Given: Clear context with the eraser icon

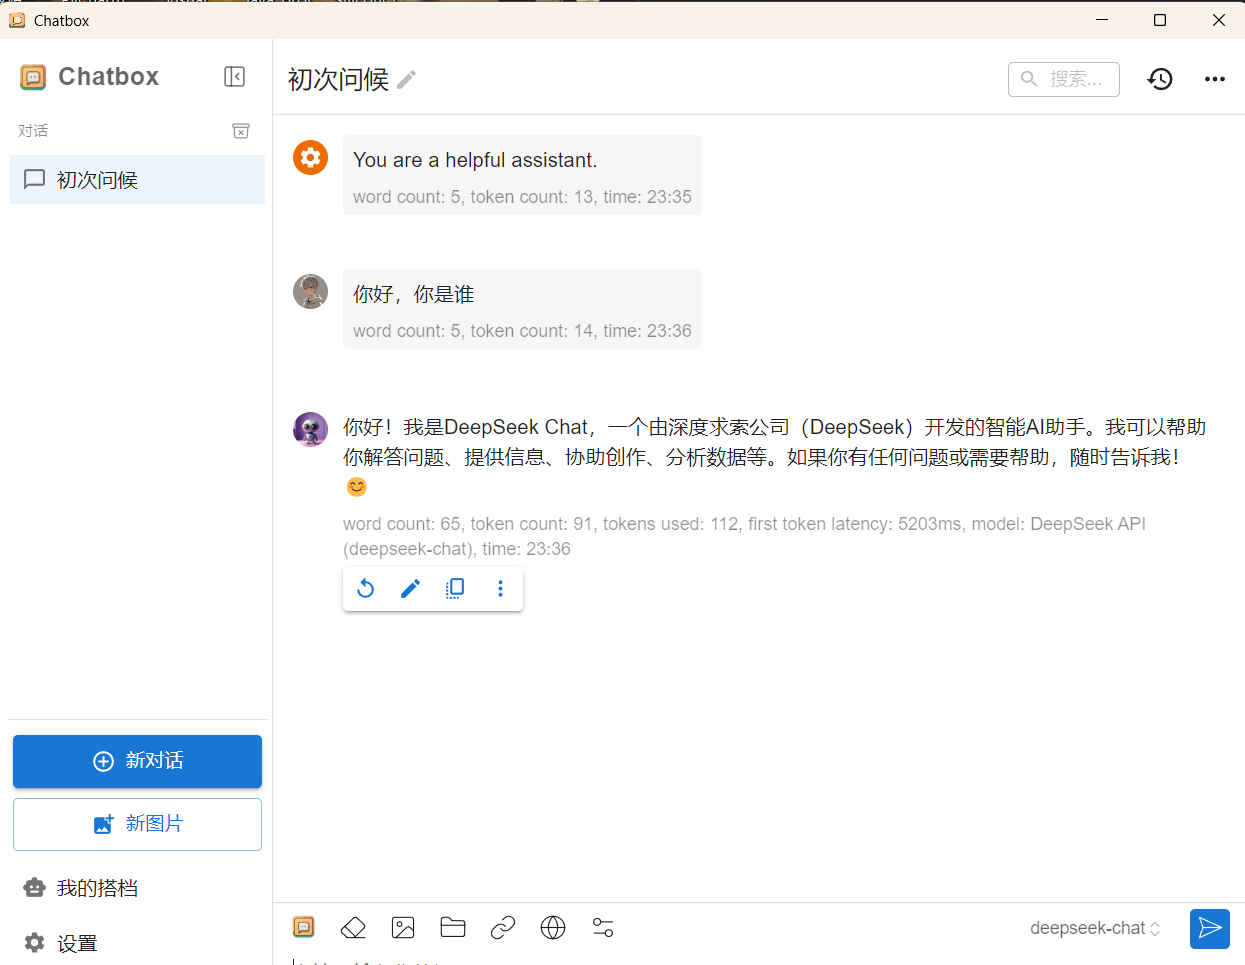Looking at the screenshot, I should [353, 928].
